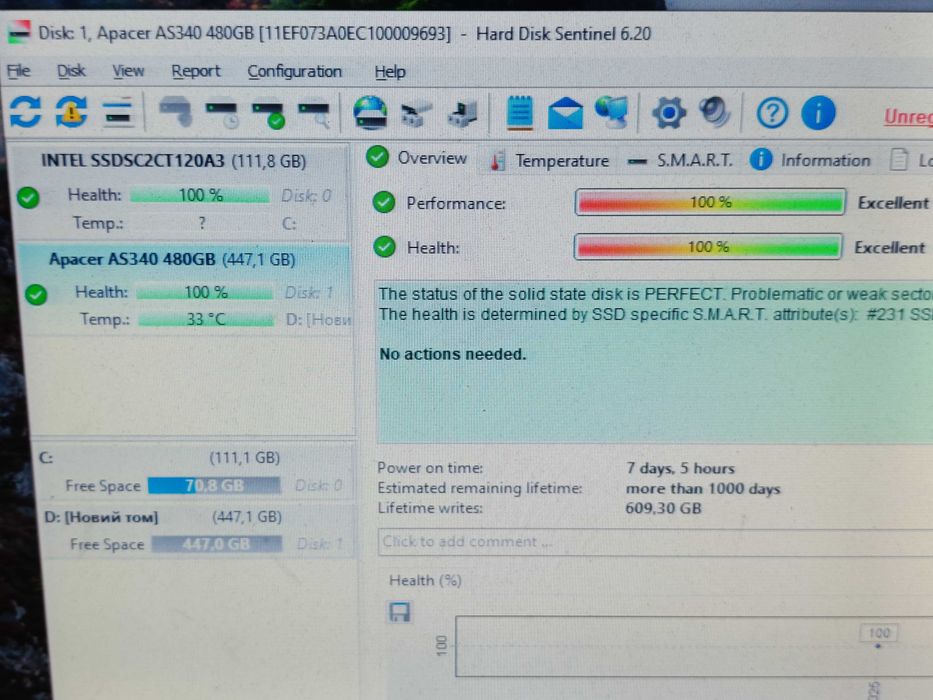This screenshot has height=700, width=933.
Task: Click the Overview Health 100 % gradient bar
Action: 708,246
